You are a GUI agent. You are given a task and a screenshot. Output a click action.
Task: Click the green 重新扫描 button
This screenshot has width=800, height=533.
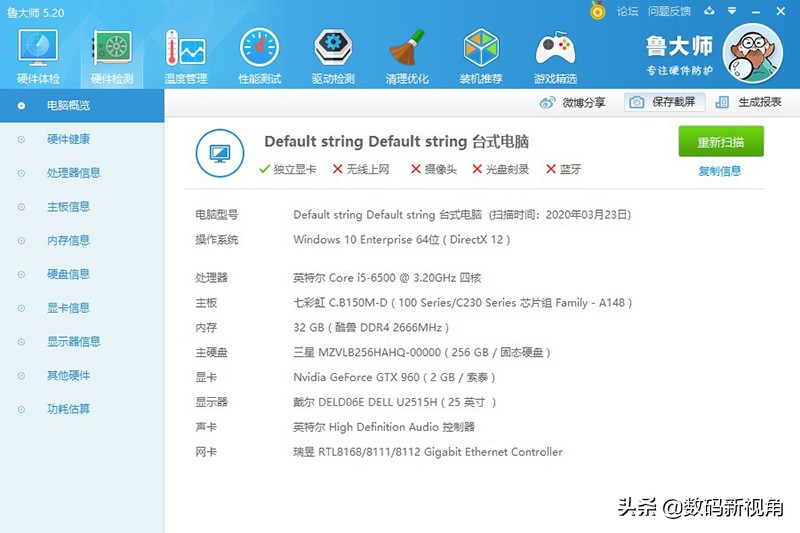[x=721, y=141]
